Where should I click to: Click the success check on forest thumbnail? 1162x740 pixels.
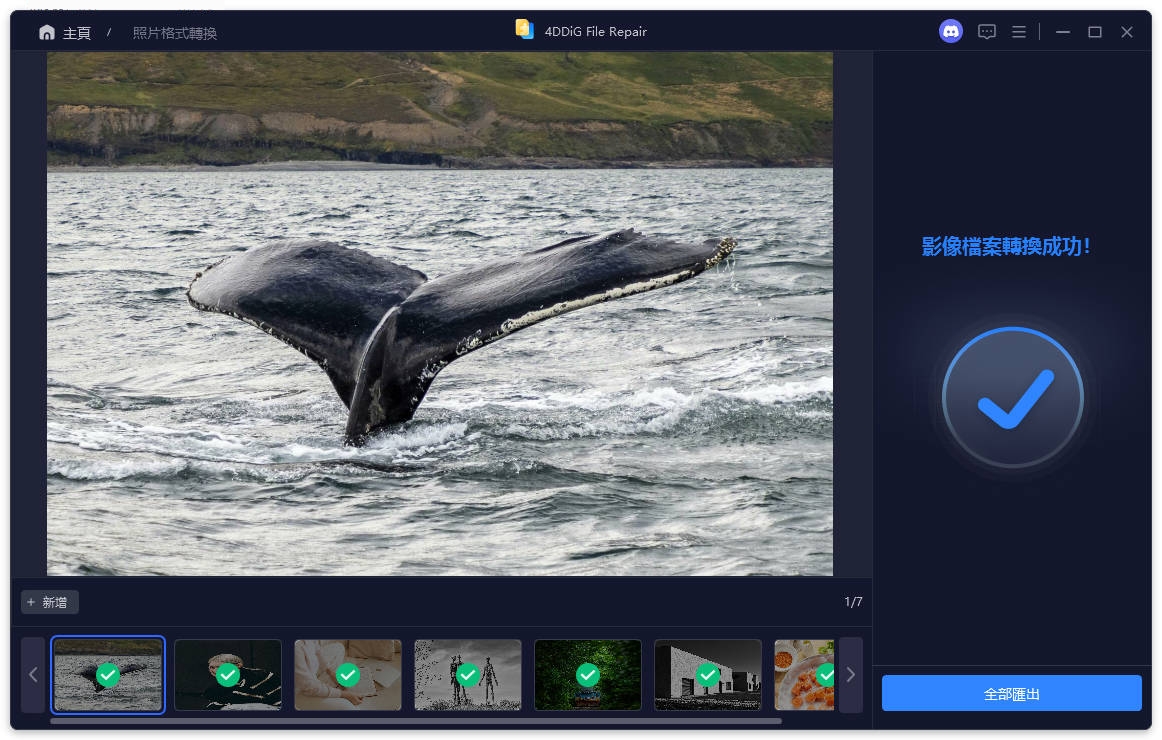(x=588, y=676)
